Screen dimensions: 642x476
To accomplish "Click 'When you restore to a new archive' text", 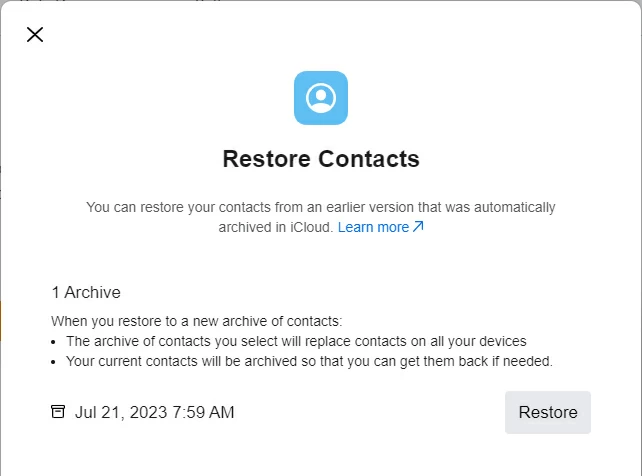I will [x=197, y=321].
